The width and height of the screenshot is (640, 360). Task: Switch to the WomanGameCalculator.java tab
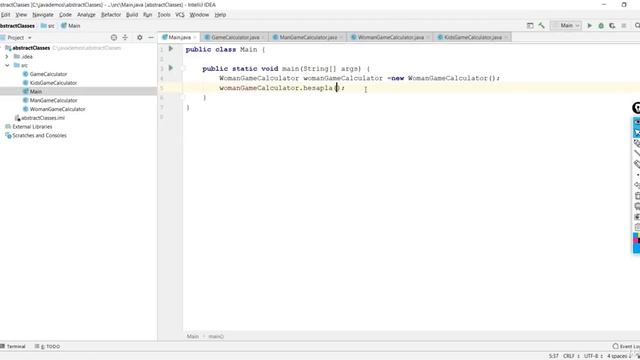(390, 37)
